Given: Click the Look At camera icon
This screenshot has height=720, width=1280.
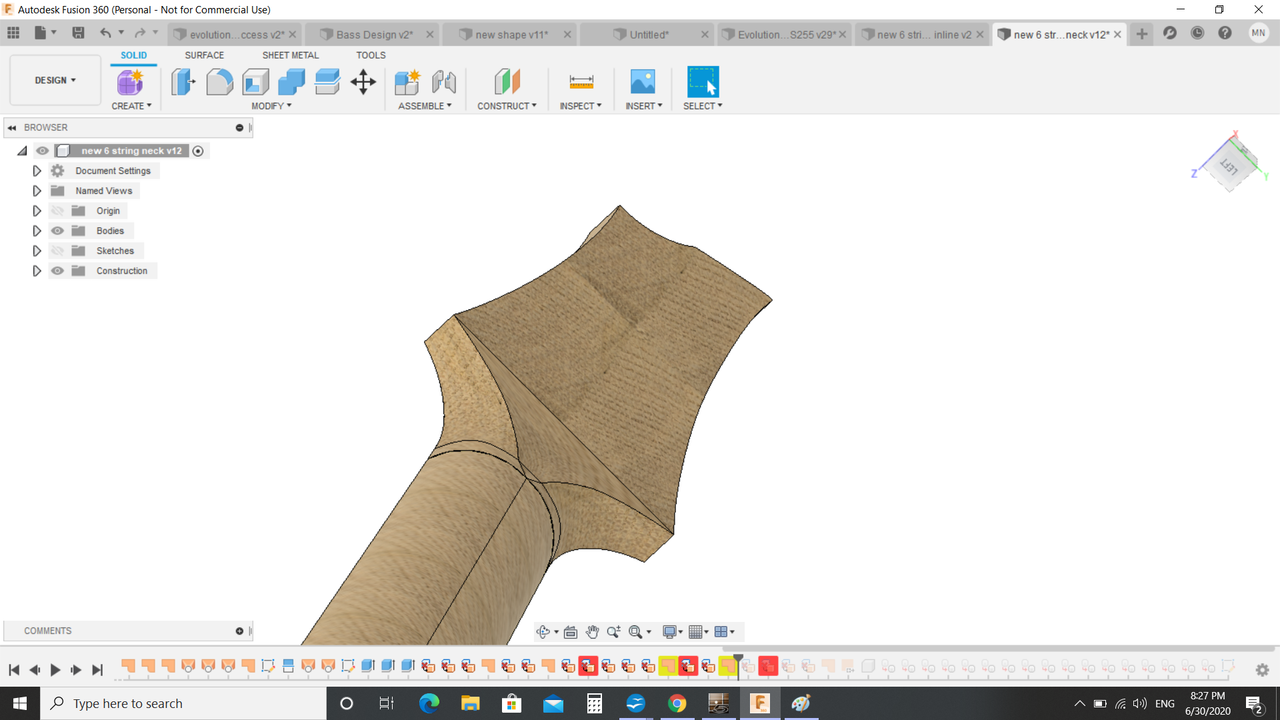Looking at the screenshot, I should [x=570, y=632].
